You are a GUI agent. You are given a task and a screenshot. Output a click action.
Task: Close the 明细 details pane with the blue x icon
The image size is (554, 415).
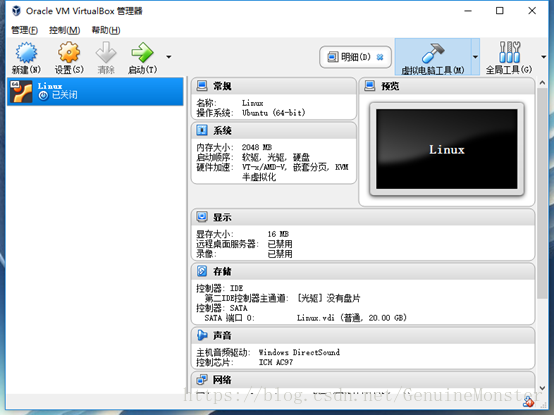point(380,57)
